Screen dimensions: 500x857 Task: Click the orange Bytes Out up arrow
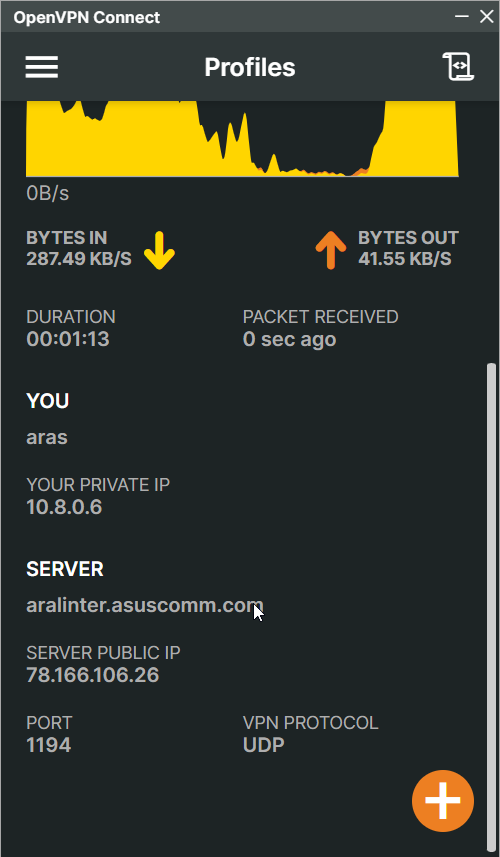tap(331, 250)
